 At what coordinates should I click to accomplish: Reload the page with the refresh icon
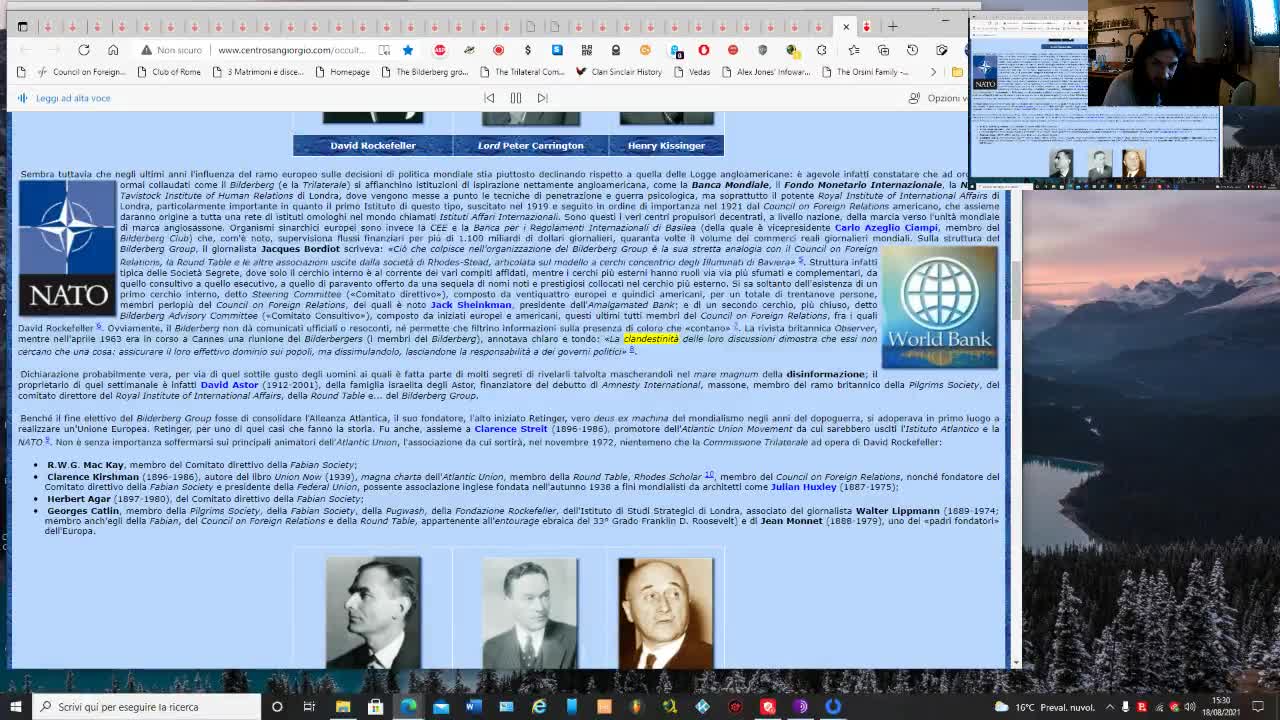pyautogui.click(x=84, y=50)
